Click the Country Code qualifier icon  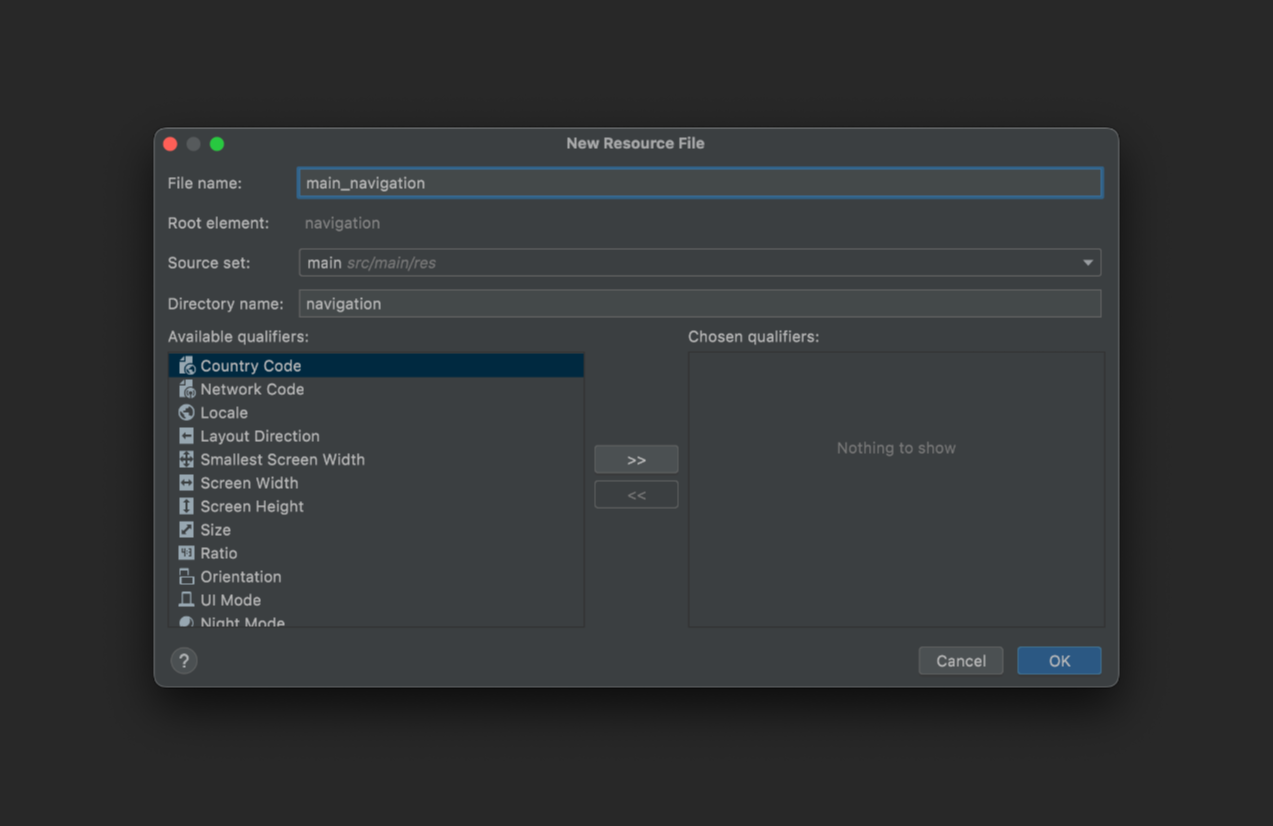(186, 366)
